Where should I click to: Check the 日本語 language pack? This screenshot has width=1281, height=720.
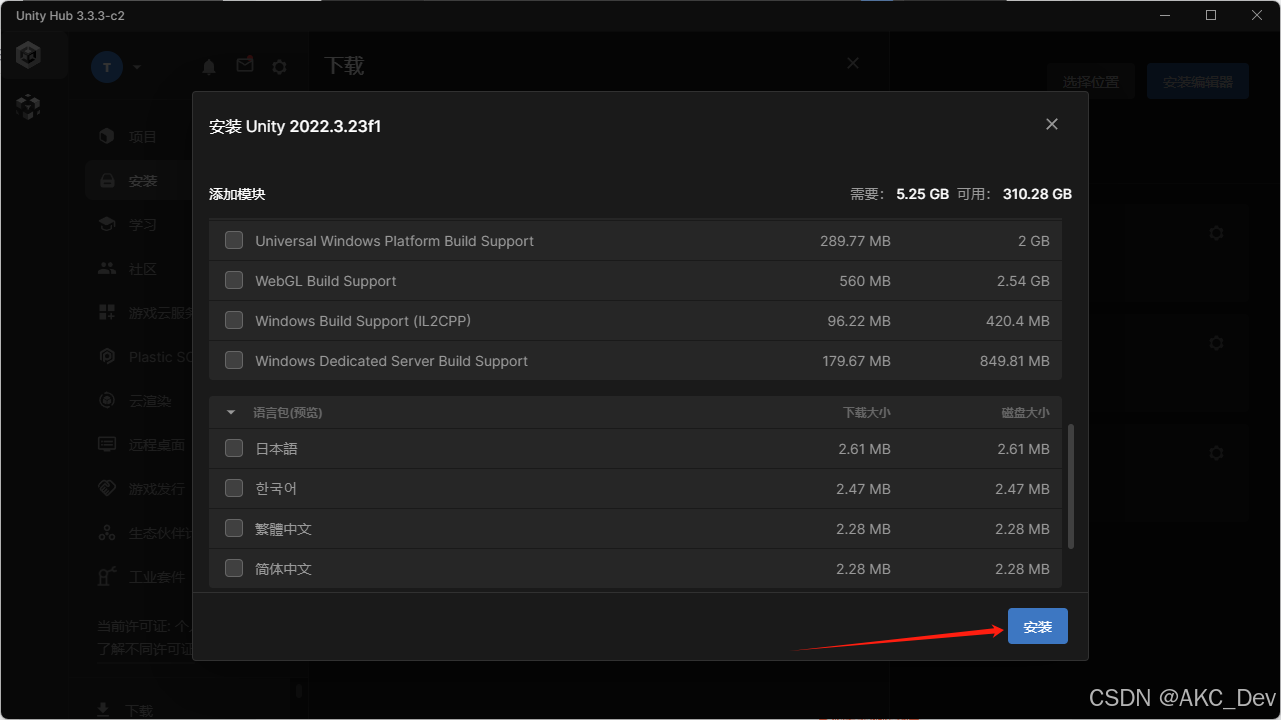click(234, 449)
